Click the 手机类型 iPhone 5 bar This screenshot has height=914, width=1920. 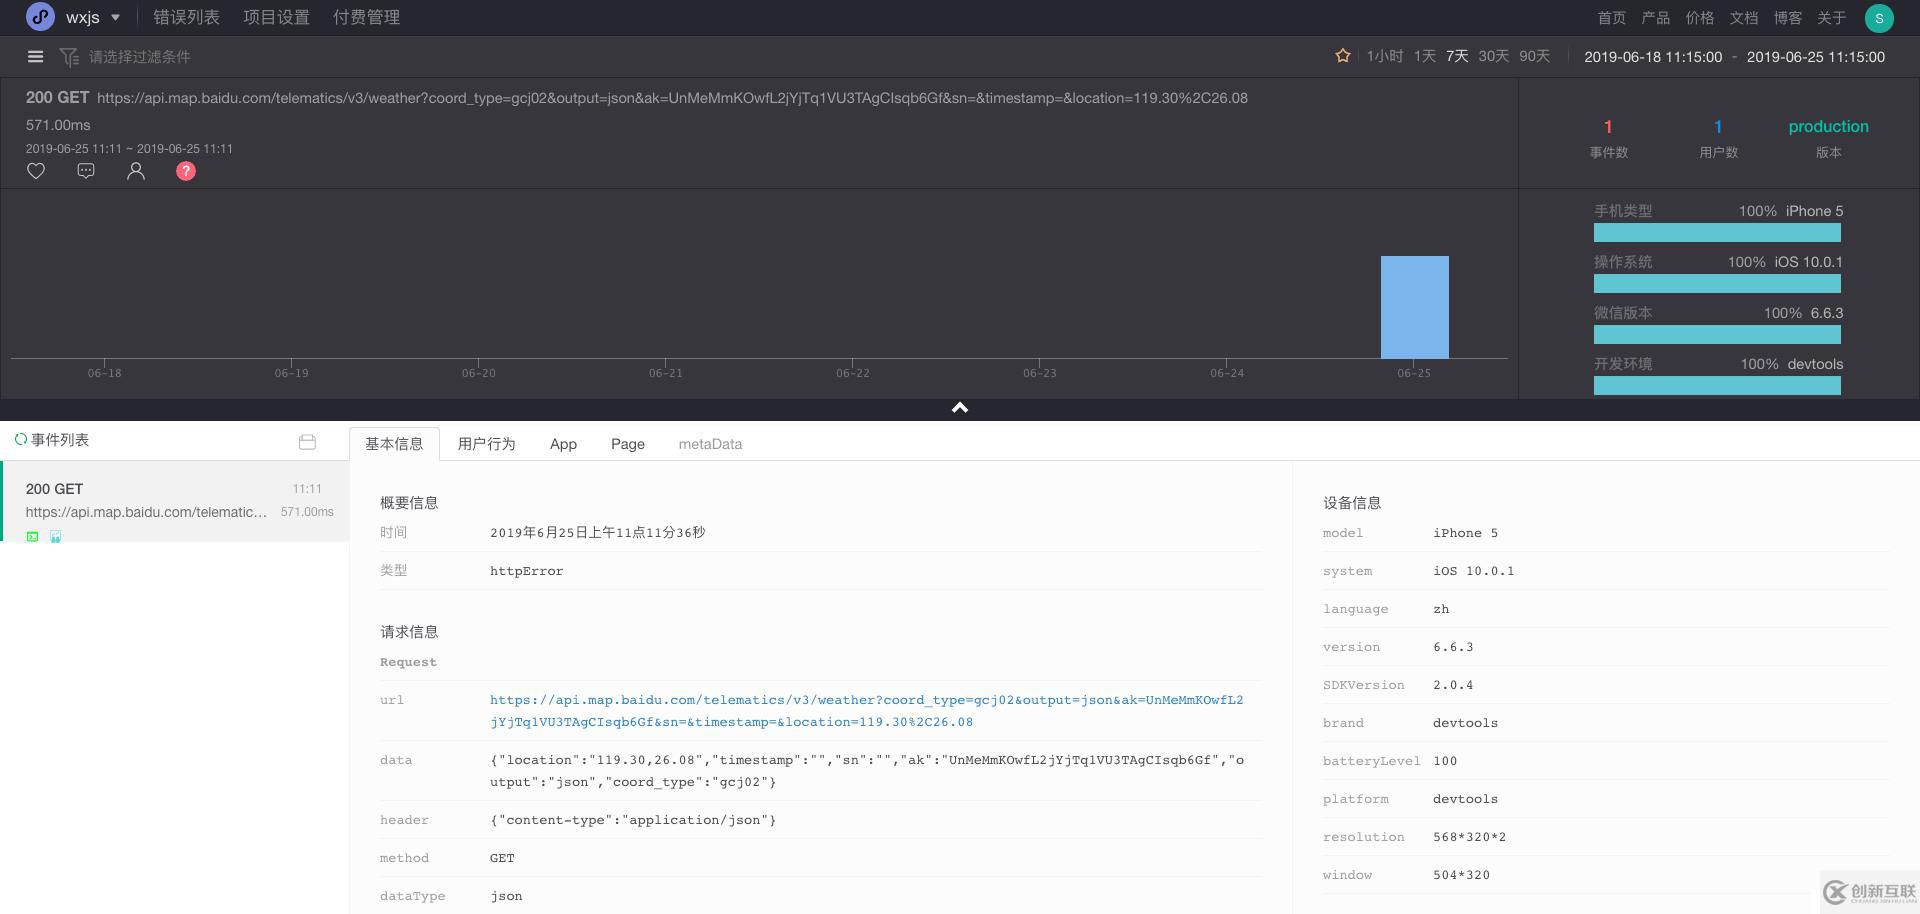pos(1717,233)
